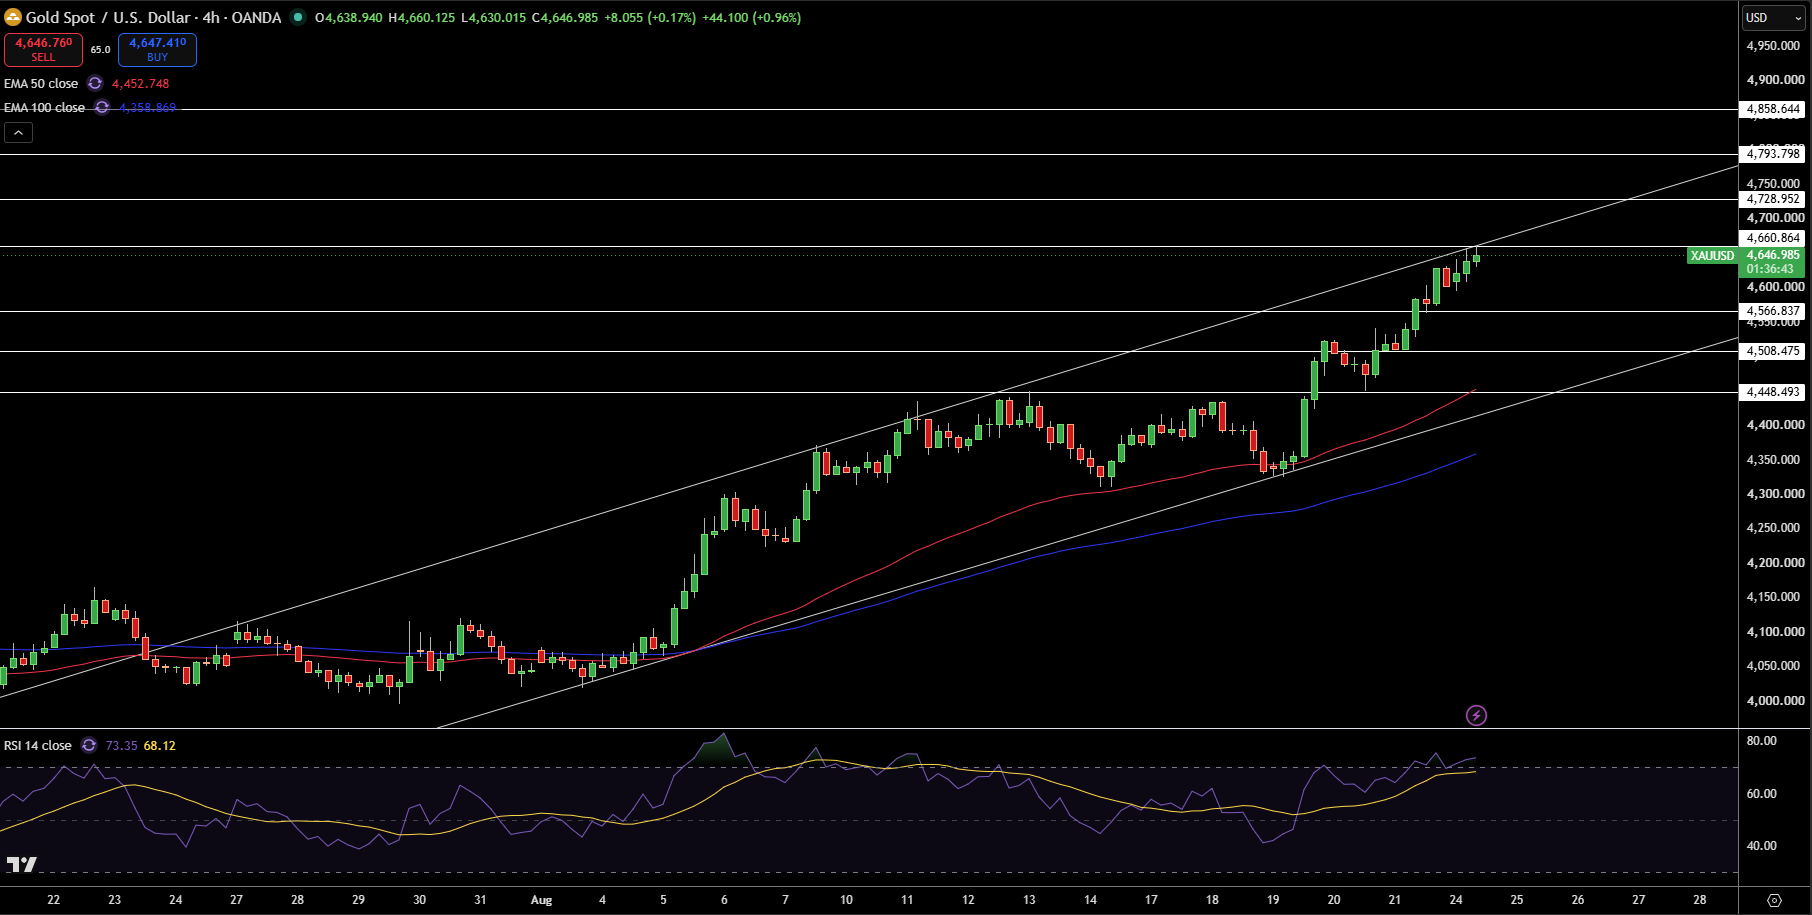1812x915 pixels.
Task: Open chart settings gear icon
Action: click(x=1774, y=900)
